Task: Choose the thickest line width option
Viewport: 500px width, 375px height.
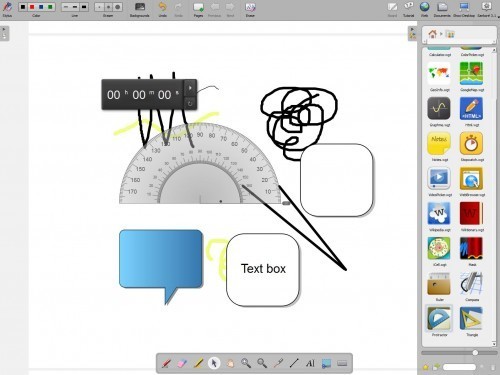Action: (x=84, y=7)
